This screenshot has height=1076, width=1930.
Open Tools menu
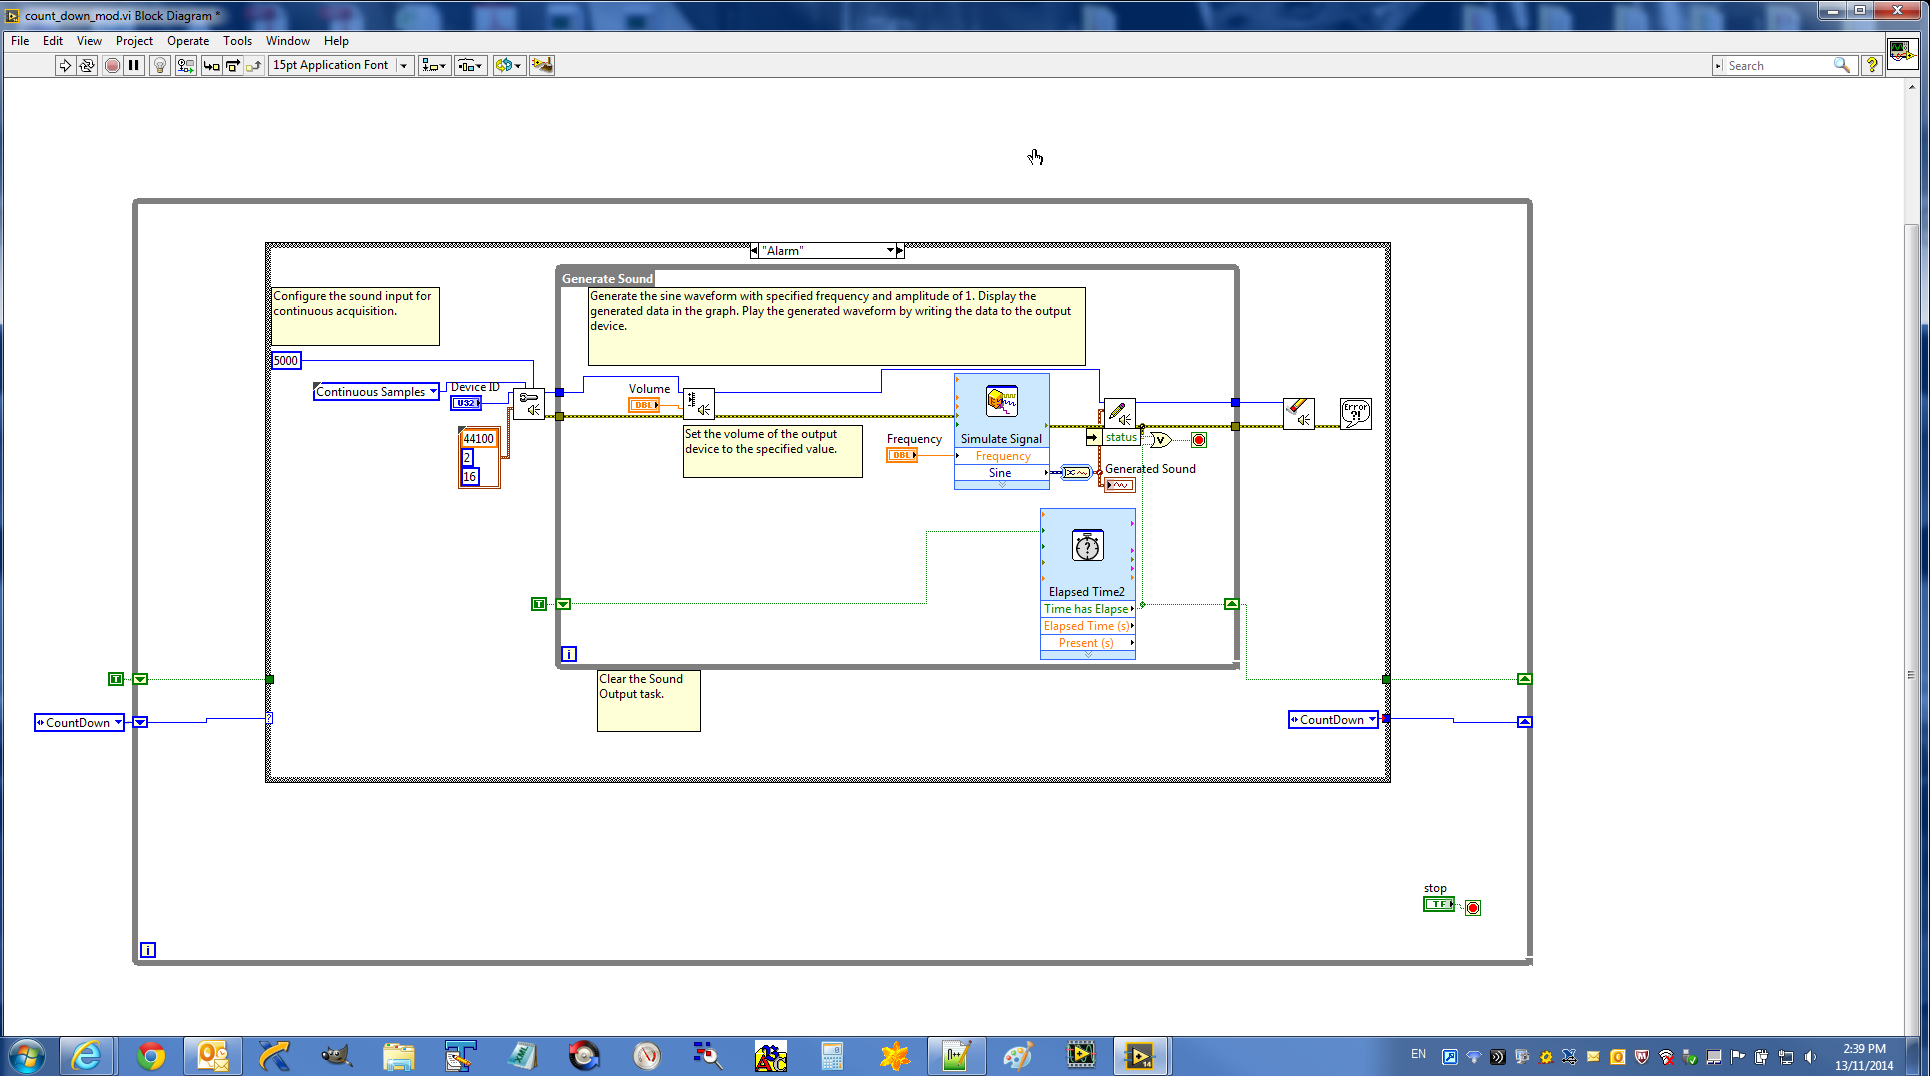[x=237, y=41]
